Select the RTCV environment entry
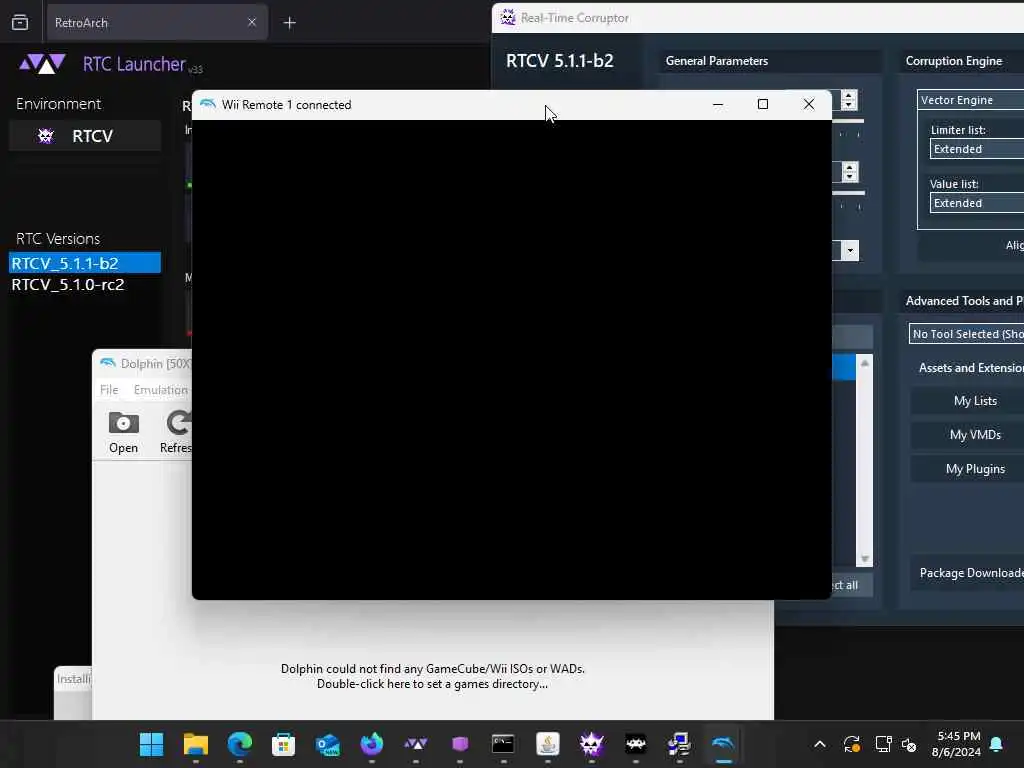1024x768 pixels. point(85,136)
